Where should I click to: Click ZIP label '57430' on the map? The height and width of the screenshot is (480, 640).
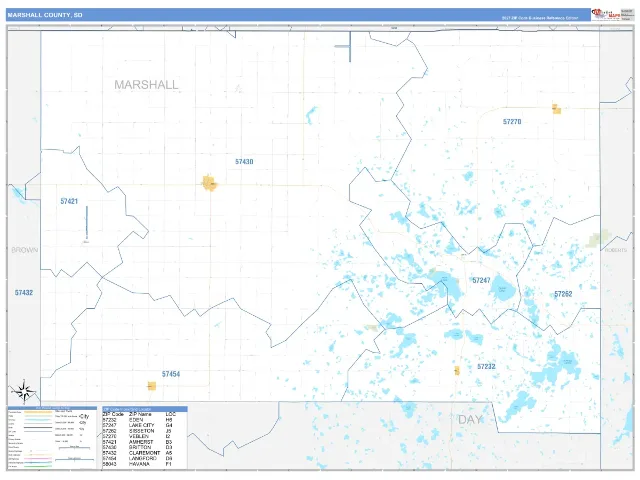point(244,162)
